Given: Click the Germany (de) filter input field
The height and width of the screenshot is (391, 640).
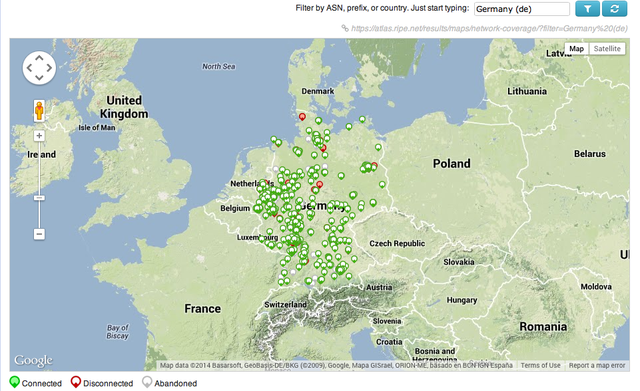Looking at the screenshot, I should click(x=522, y=9).
